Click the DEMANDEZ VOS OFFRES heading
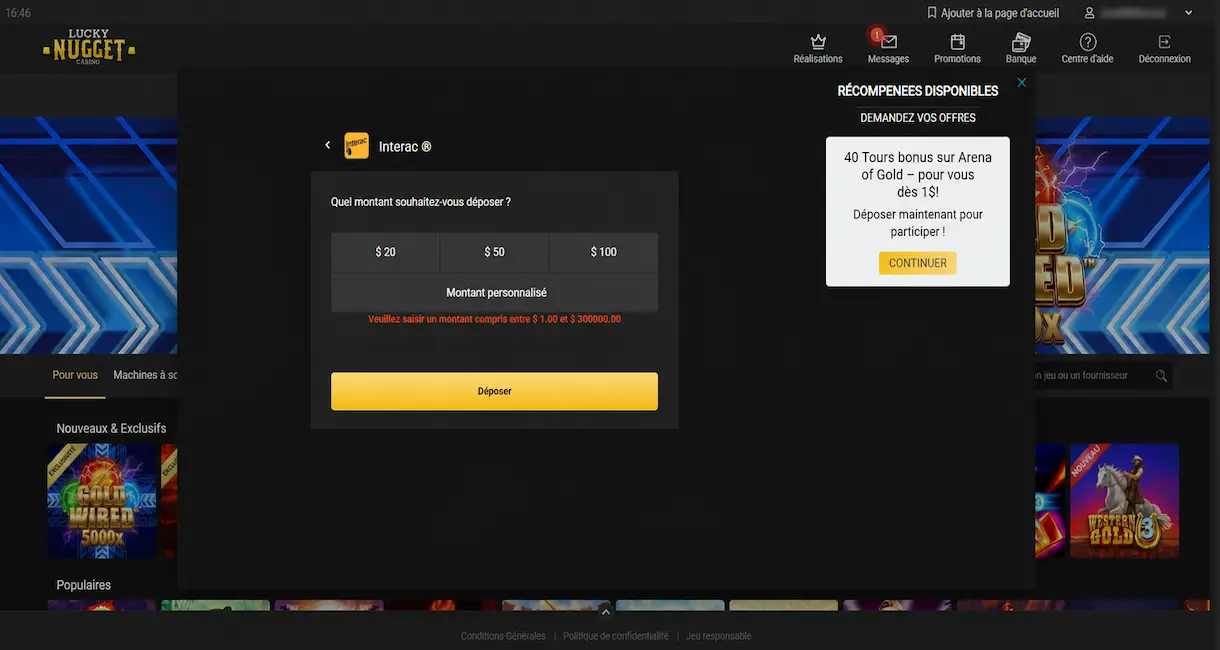 918,118
